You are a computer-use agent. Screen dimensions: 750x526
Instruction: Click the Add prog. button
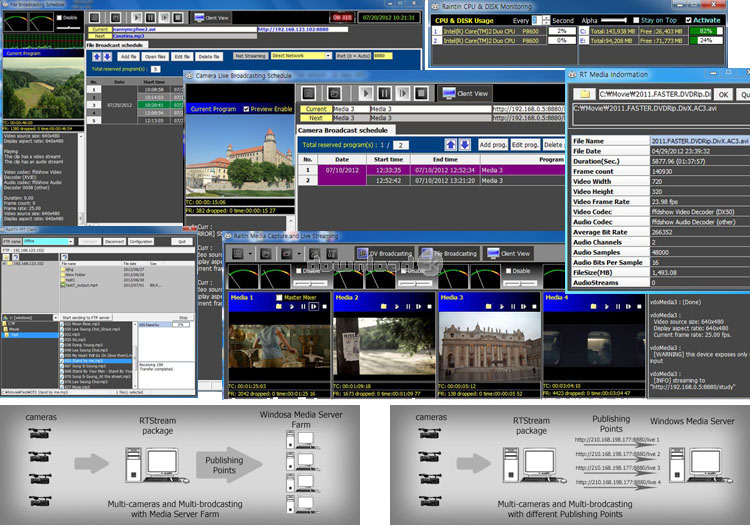493,144
